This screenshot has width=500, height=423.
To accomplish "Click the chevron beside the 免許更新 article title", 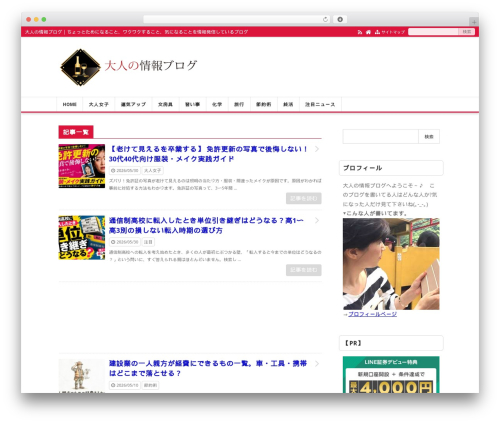I will pos(317,149).
